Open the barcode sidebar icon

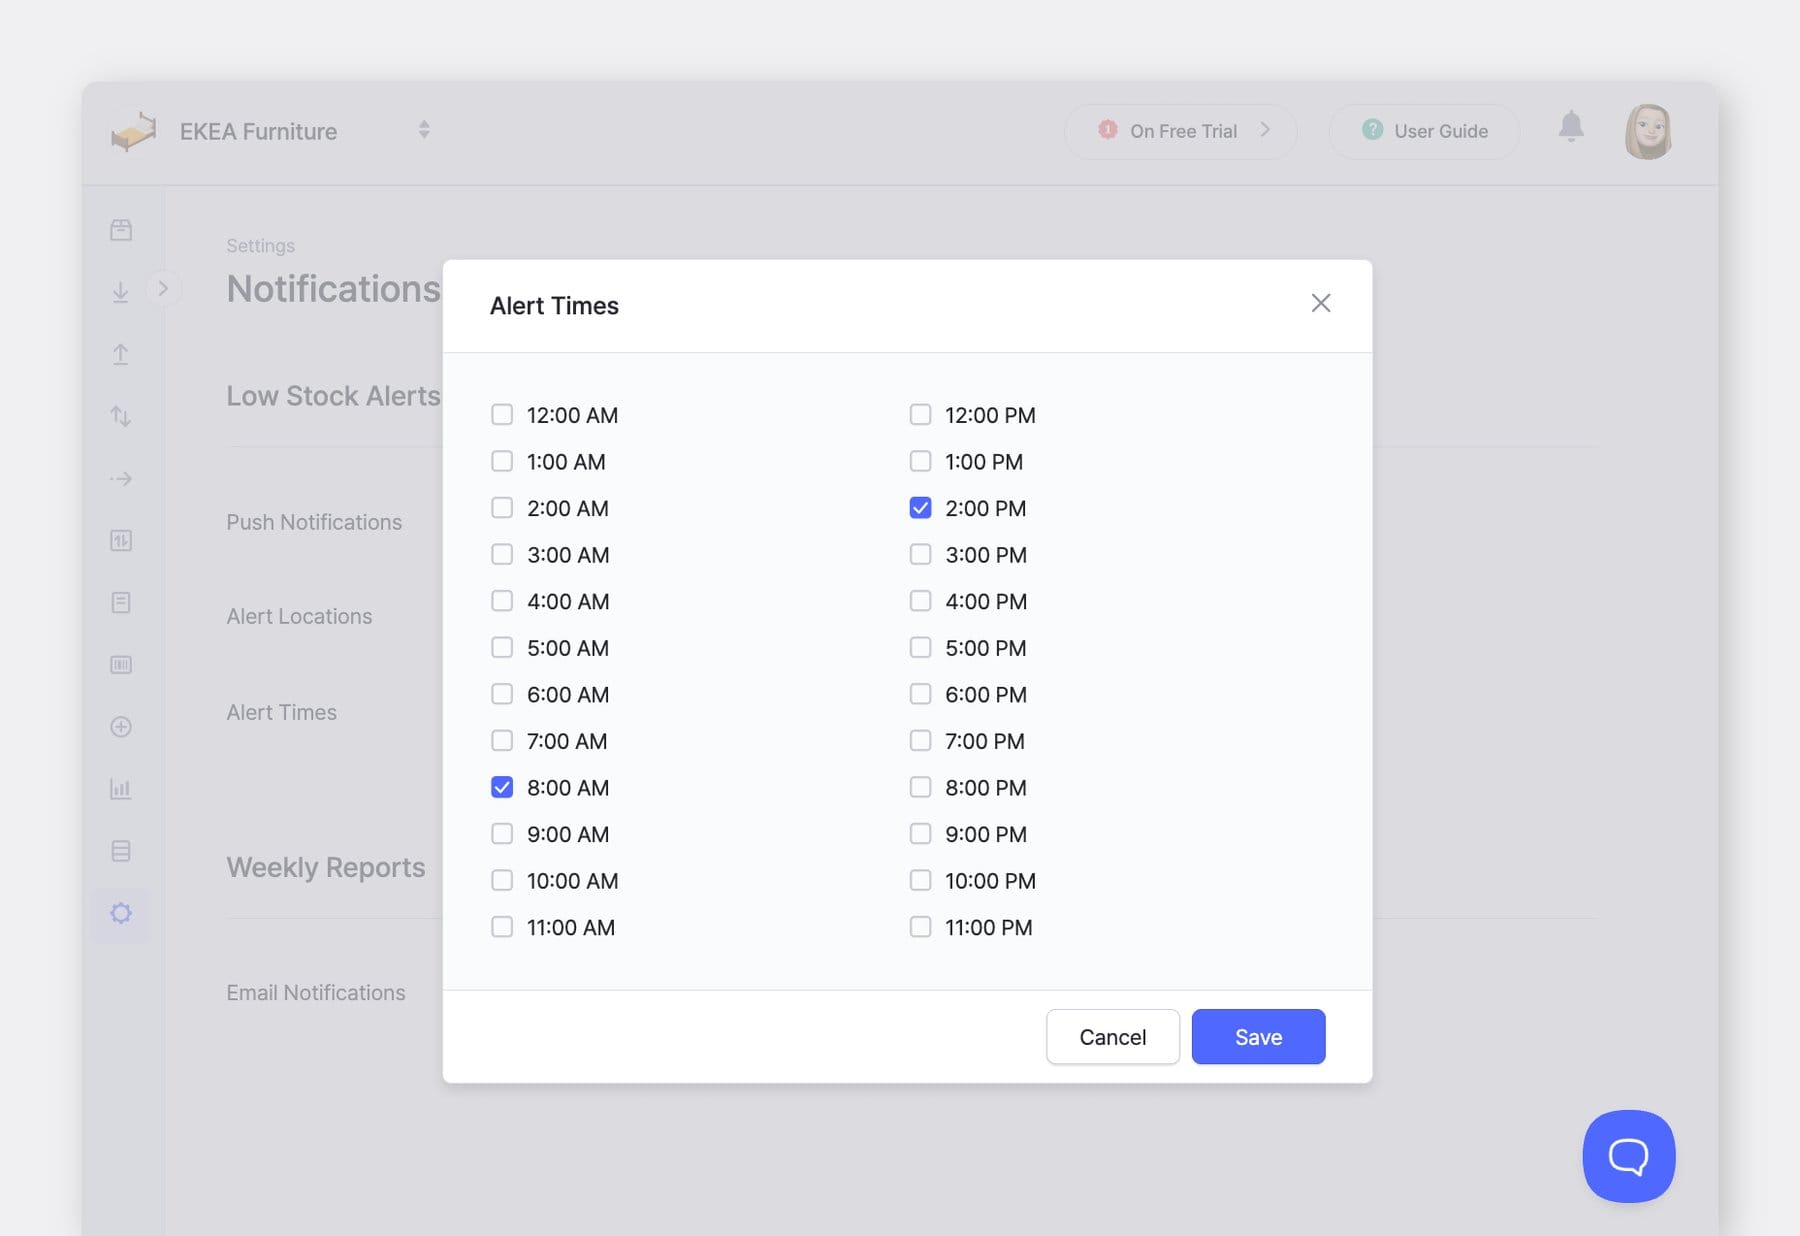coord(121,664)
